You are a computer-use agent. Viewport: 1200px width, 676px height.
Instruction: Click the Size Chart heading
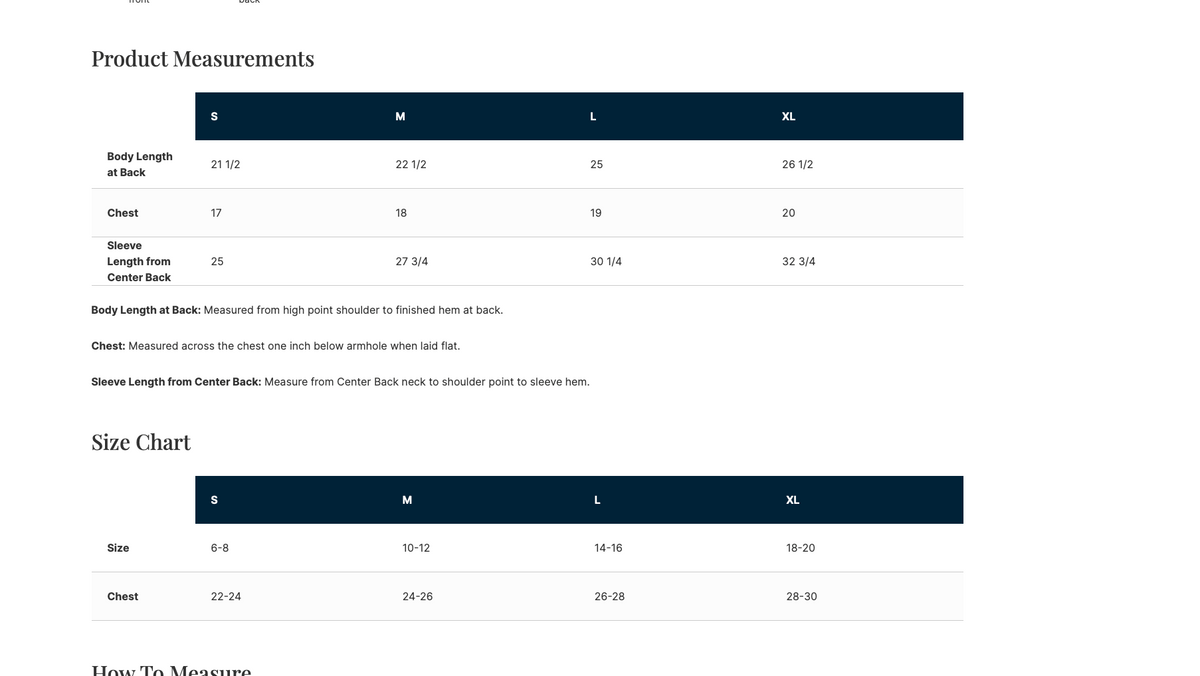pos(141,442)
